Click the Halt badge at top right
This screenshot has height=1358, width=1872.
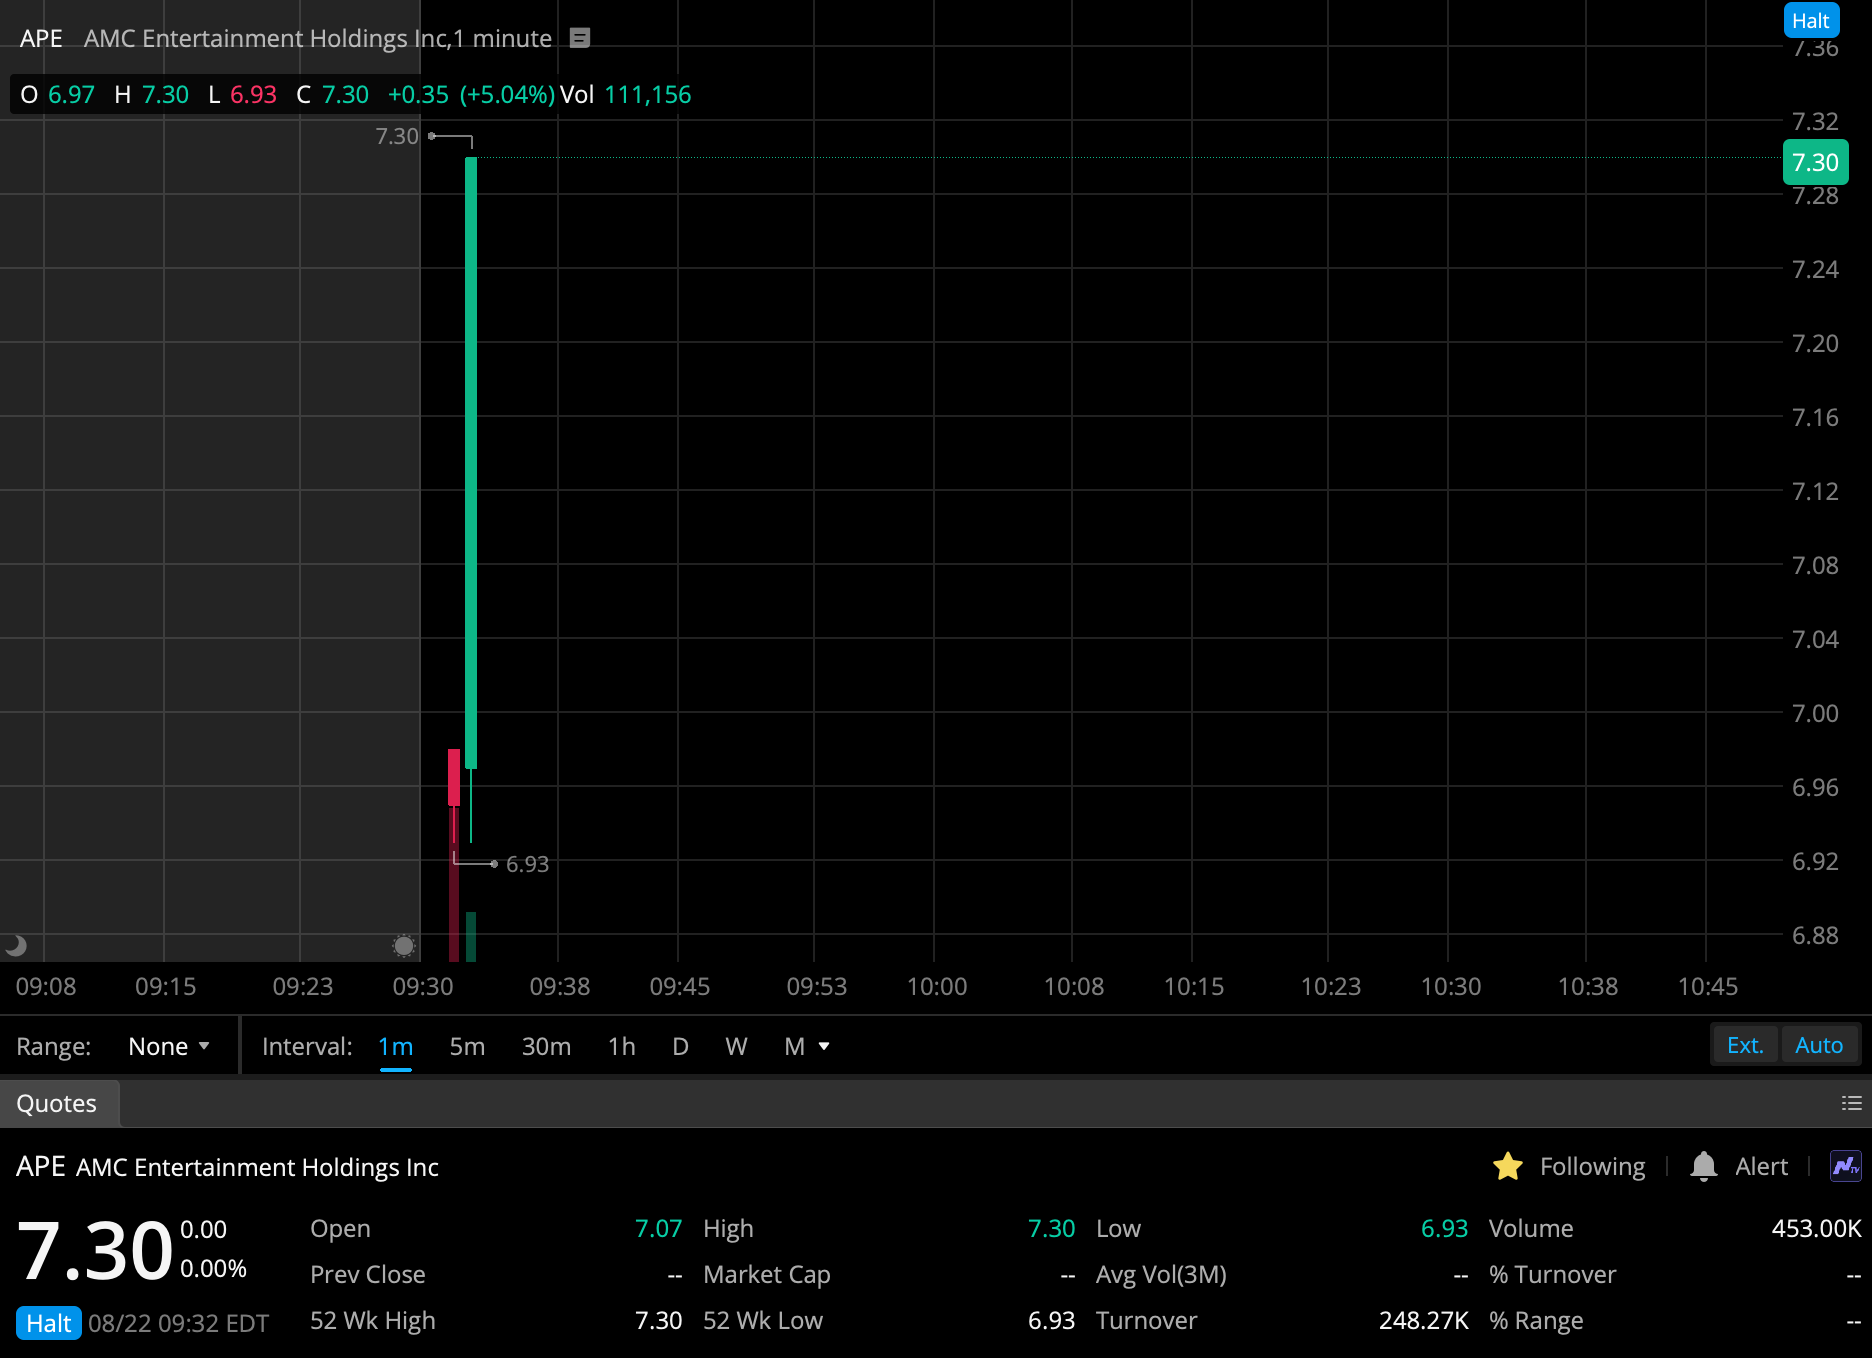(x=1811, y=20)
